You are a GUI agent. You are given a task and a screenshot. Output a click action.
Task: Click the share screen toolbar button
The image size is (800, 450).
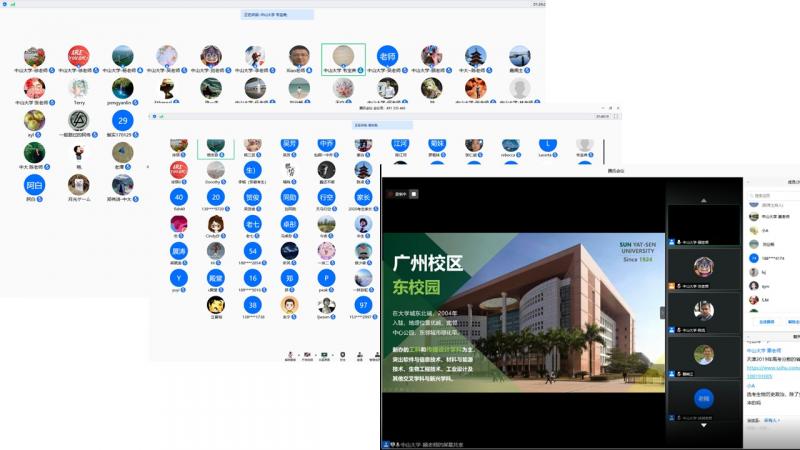tap(325, 354)
